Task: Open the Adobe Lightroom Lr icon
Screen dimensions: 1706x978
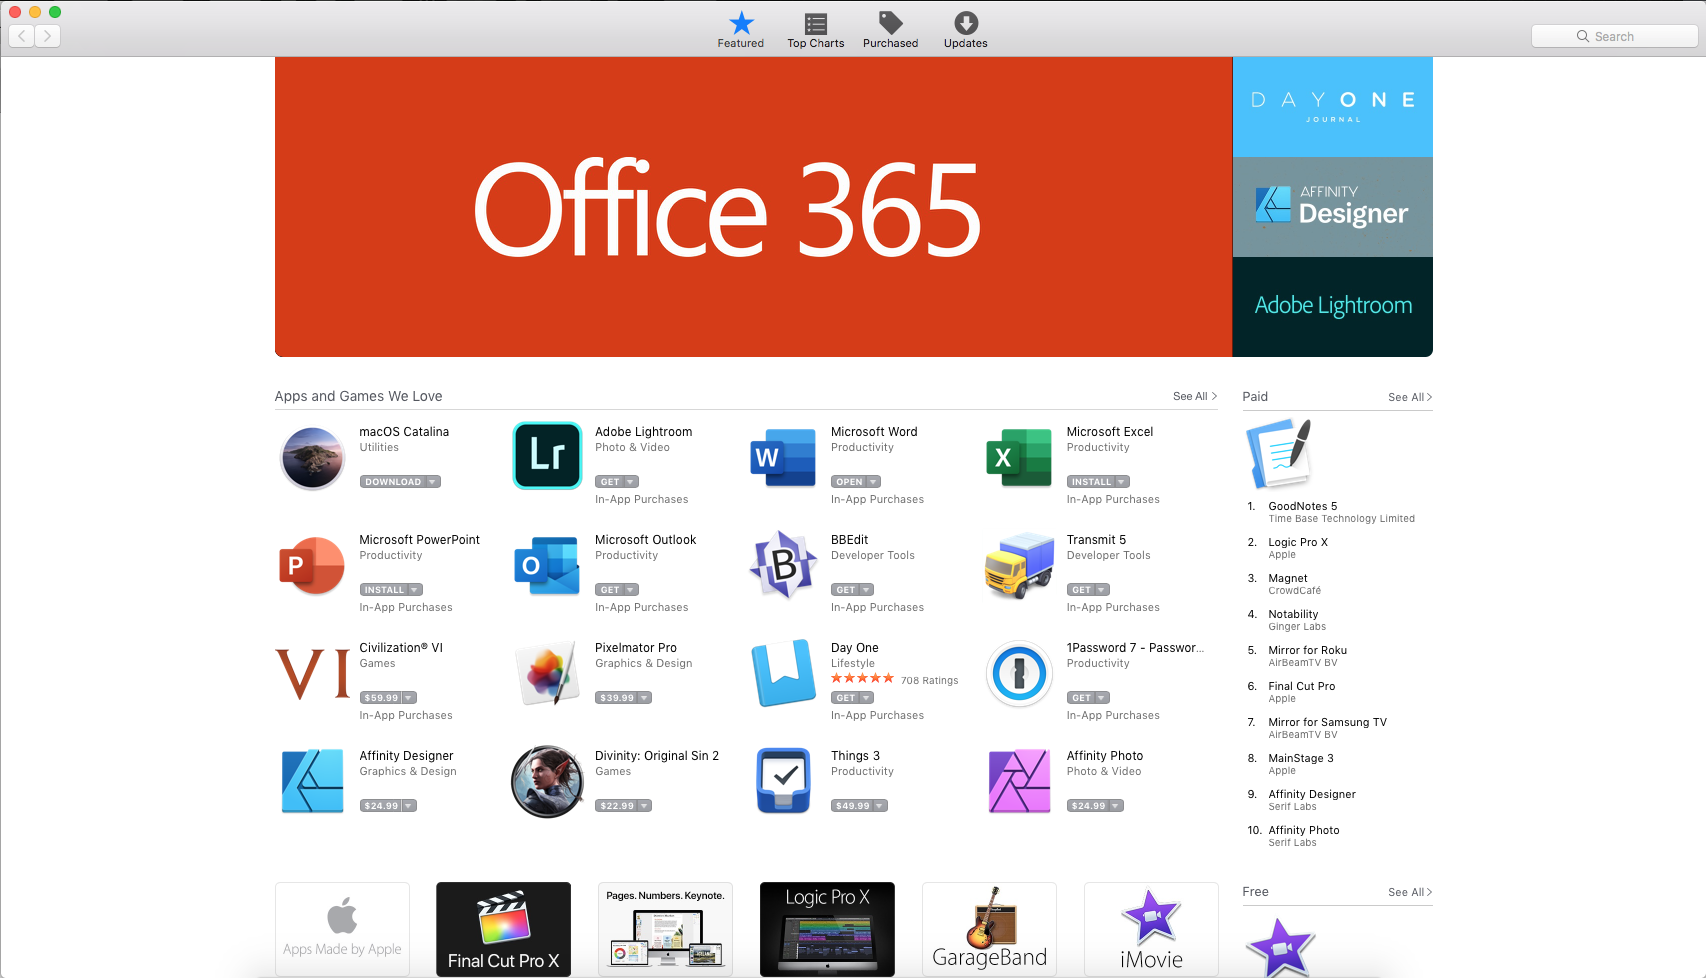Action: tap(547, 456)
